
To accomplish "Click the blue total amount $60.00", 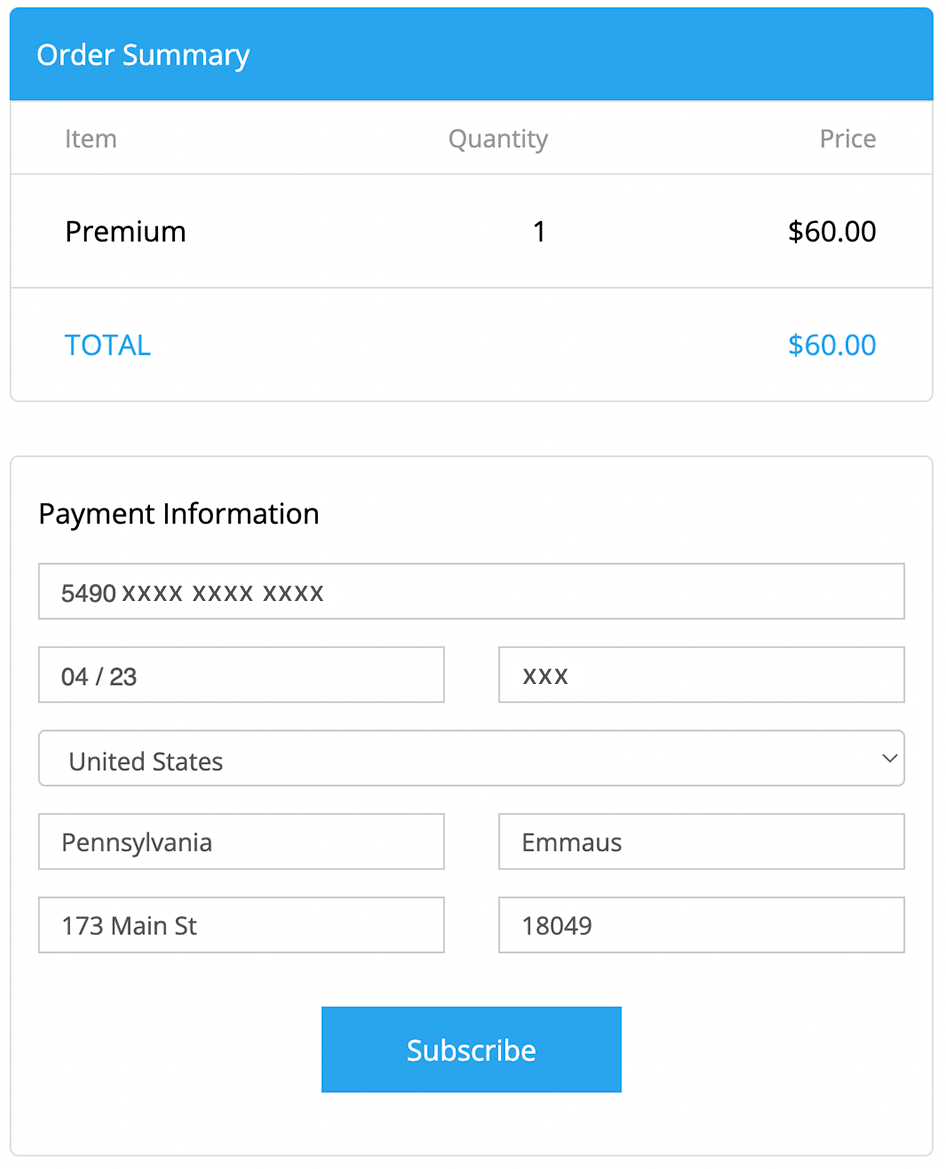I will pyautogui.click(x=831, y=345).
